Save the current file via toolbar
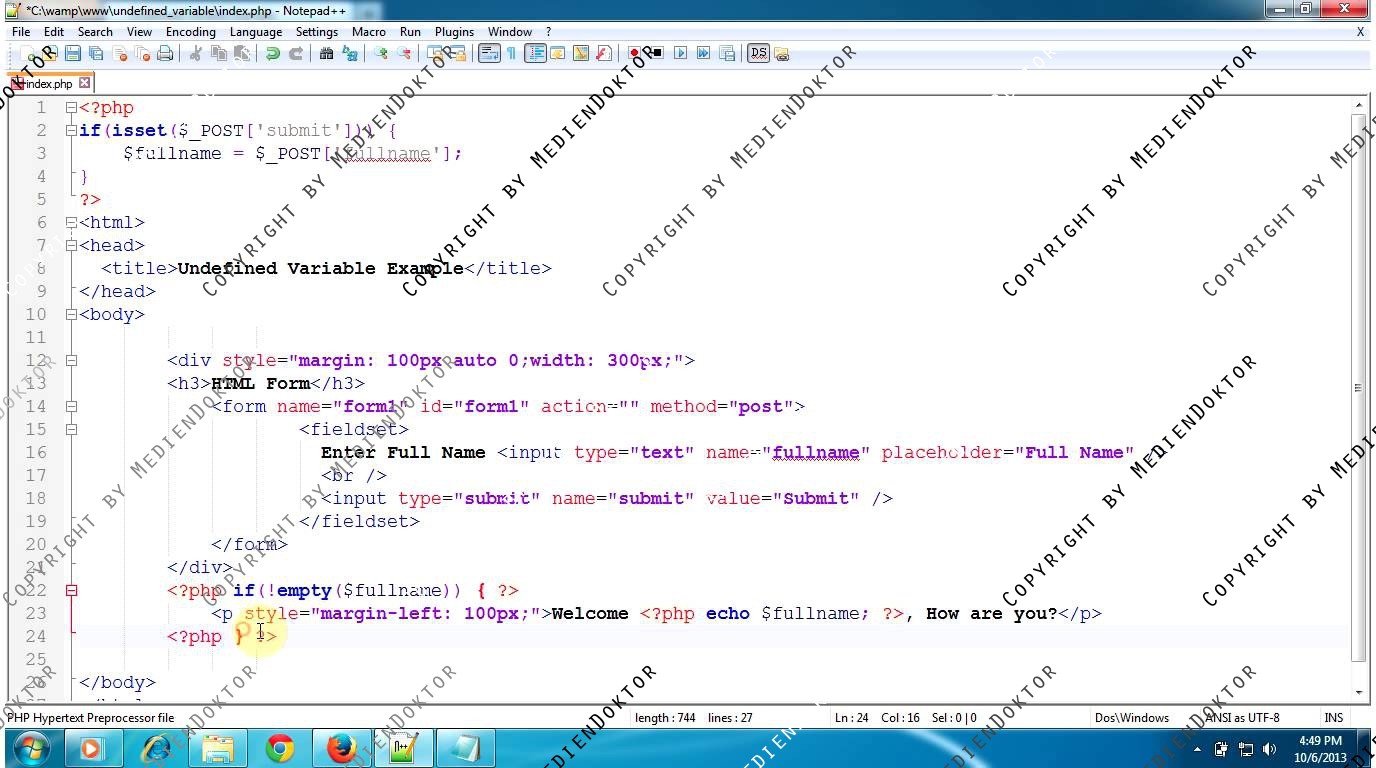Viewport: 1376px width, 768px height. pyautogui.click(x=73, y=54)
